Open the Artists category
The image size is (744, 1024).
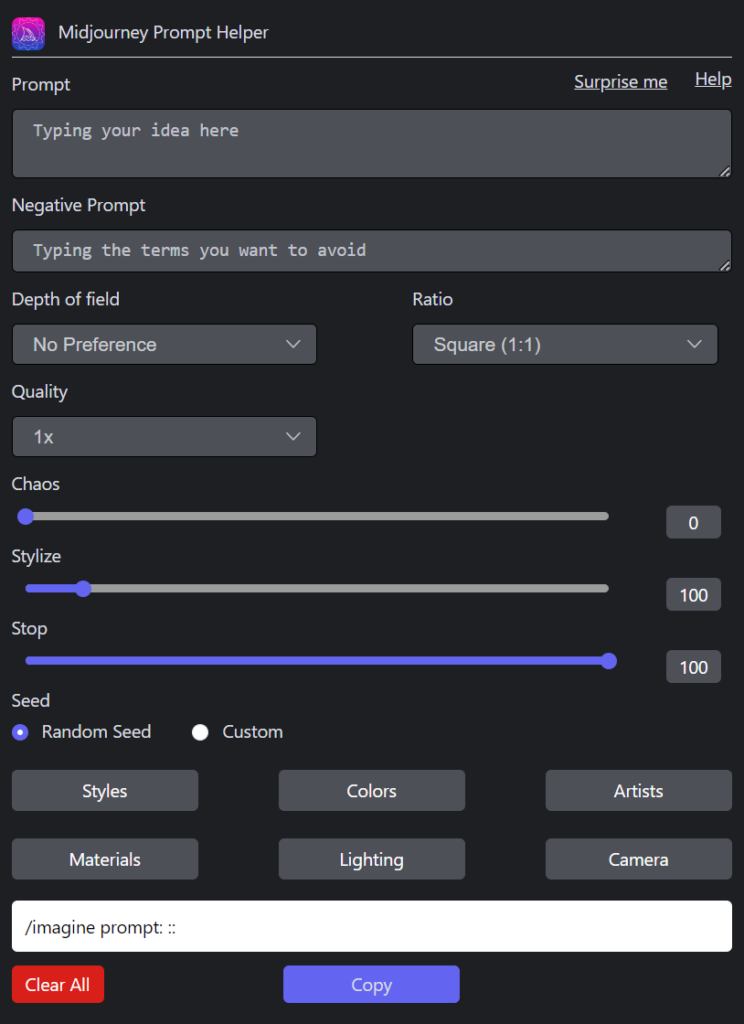tap(638, 790)
